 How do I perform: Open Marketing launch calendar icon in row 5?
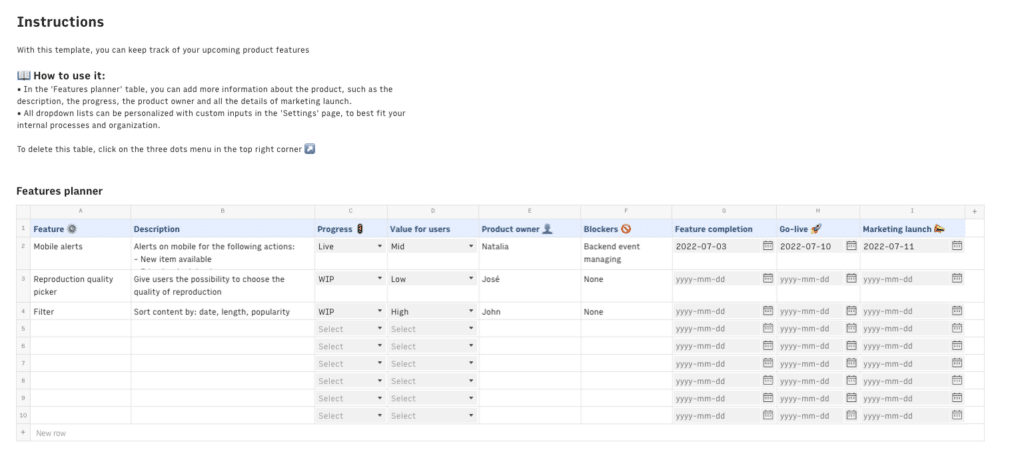pos(957,328)
